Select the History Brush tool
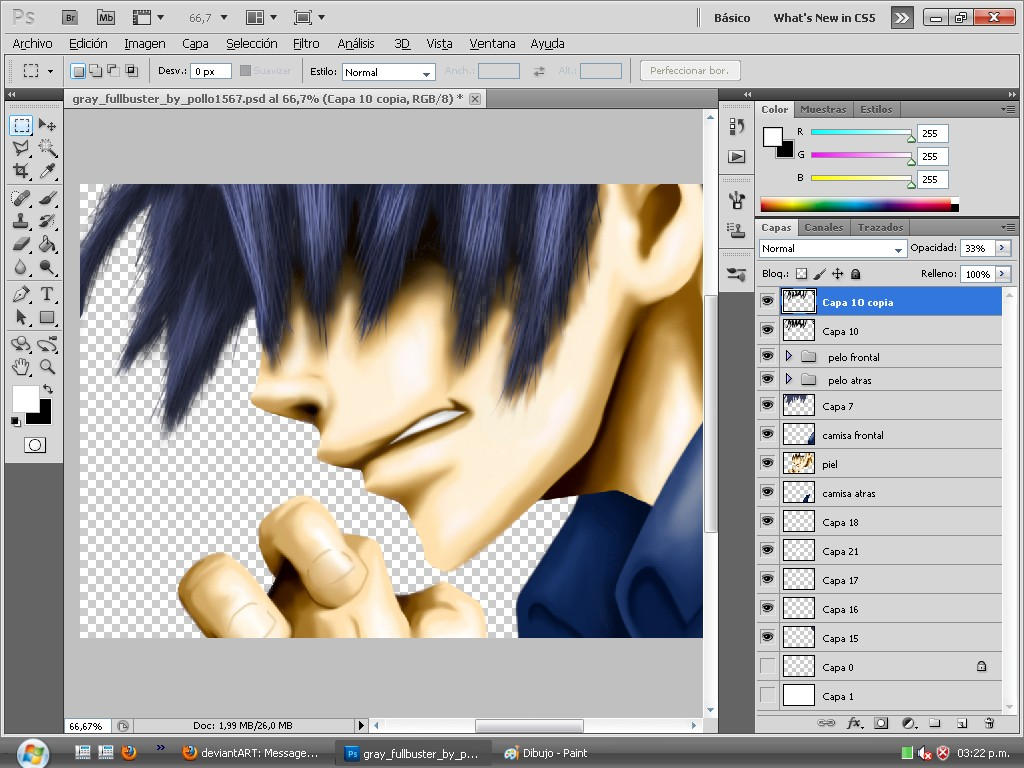Image resolution: width=1024 pixels, height=768 pixels. point(47,221)
